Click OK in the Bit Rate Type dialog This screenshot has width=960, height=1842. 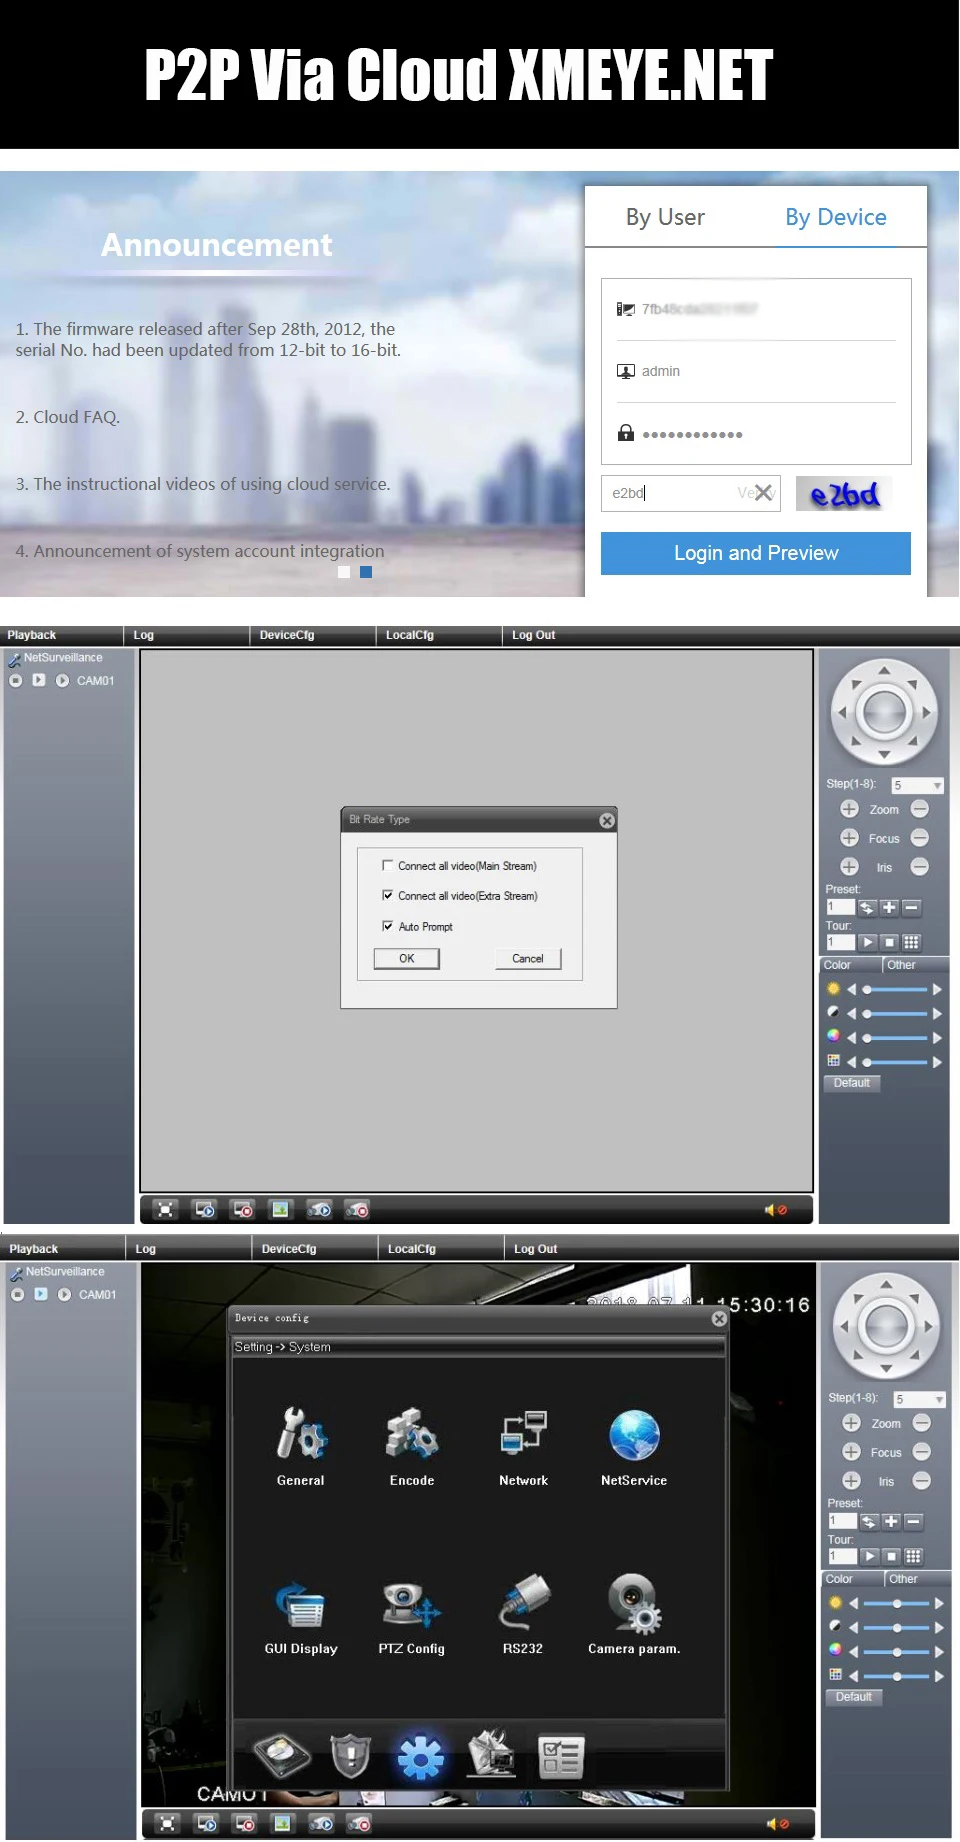pos(407,958)
